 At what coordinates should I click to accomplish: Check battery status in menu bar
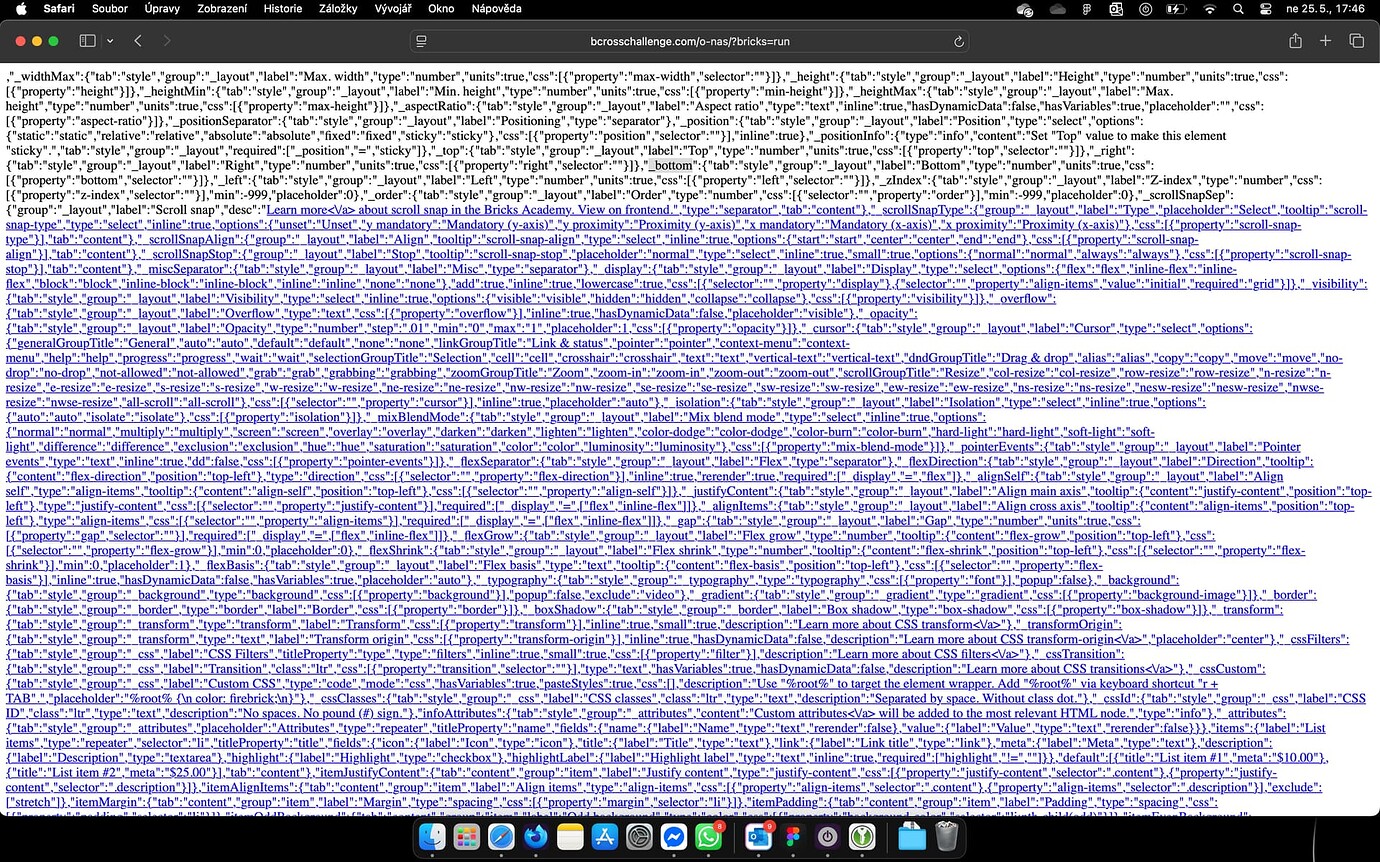point(1176,9)
